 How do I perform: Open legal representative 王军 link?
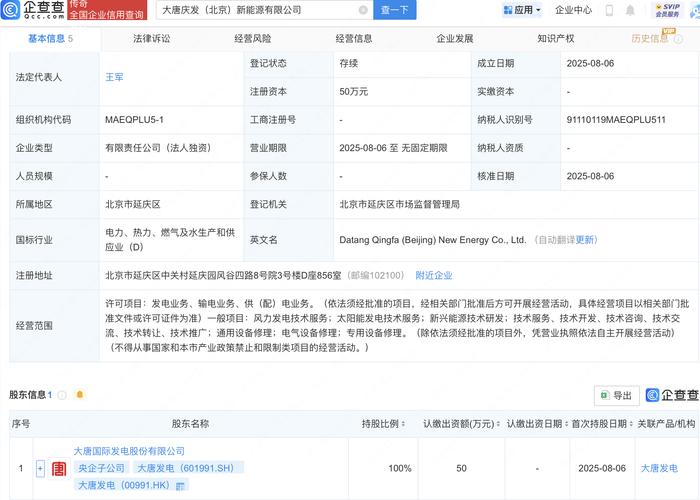coord(114,77)
